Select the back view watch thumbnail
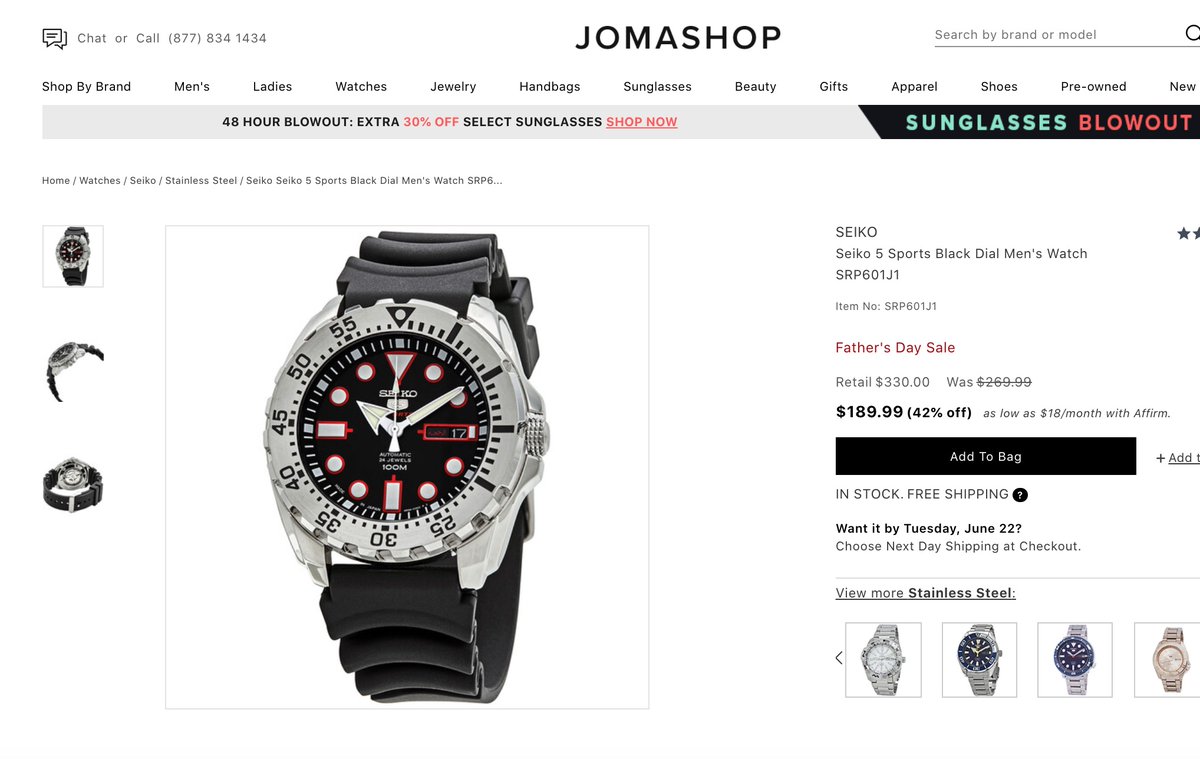 point(73,485)
